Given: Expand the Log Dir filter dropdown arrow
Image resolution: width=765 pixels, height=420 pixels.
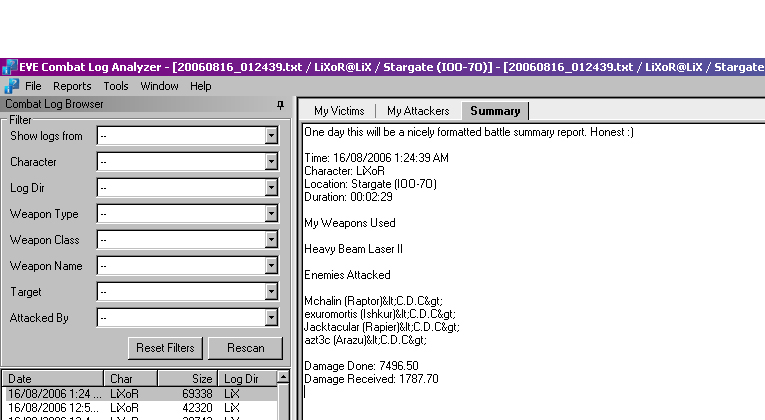Looking at the screenshot, I should point(271,187).
